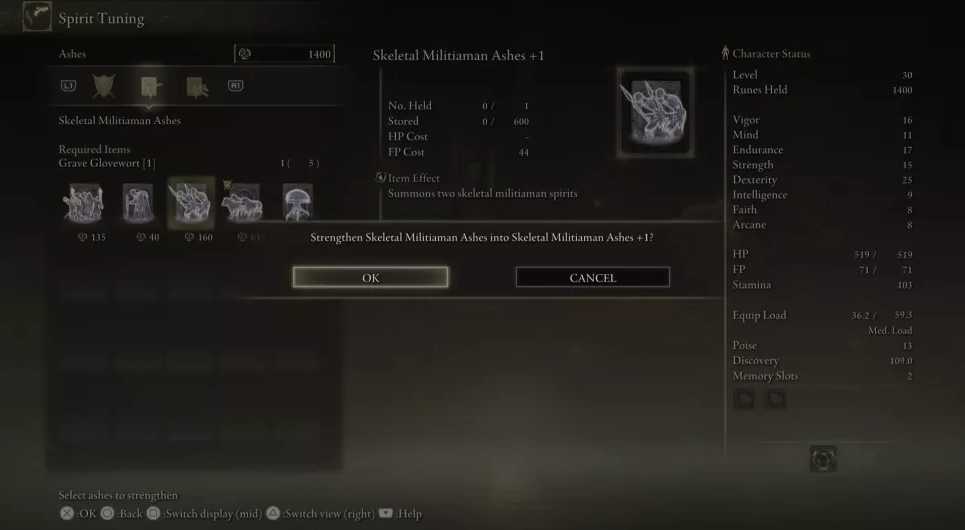
Task: Confirm strengthening with the OK button
Action: (370, 278)
